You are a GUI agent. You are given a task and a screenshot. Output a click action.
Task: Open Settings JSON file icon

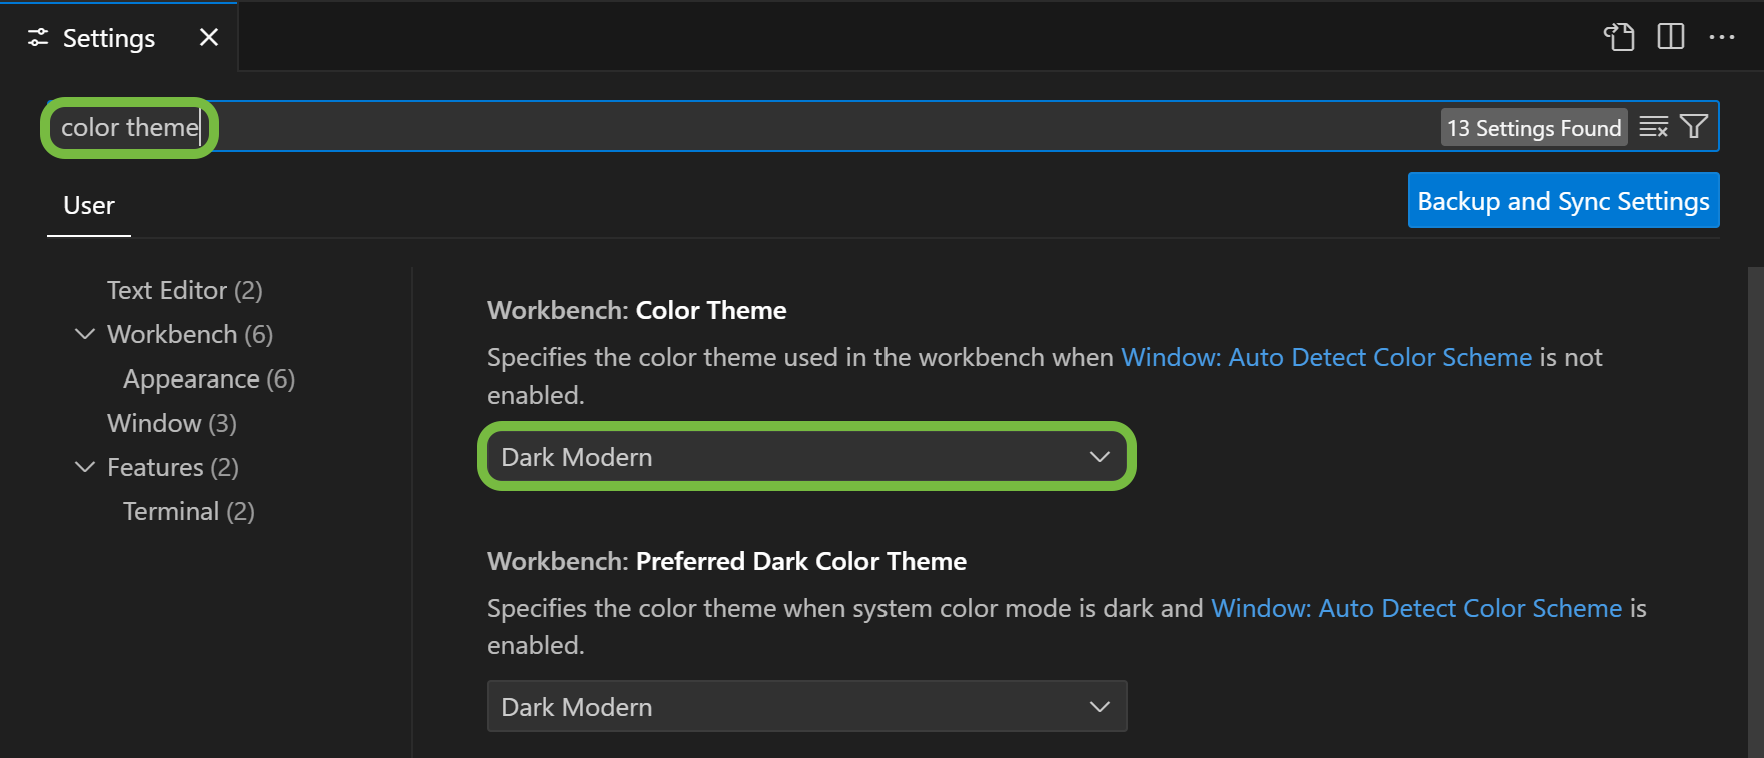[1619, 37]
